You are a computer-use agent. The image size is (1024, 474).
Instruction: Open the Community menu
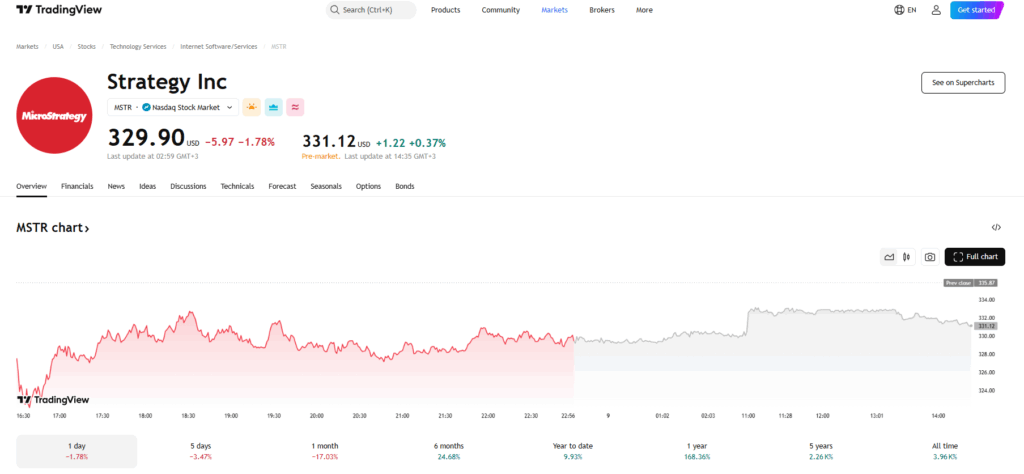pos(501,10)
